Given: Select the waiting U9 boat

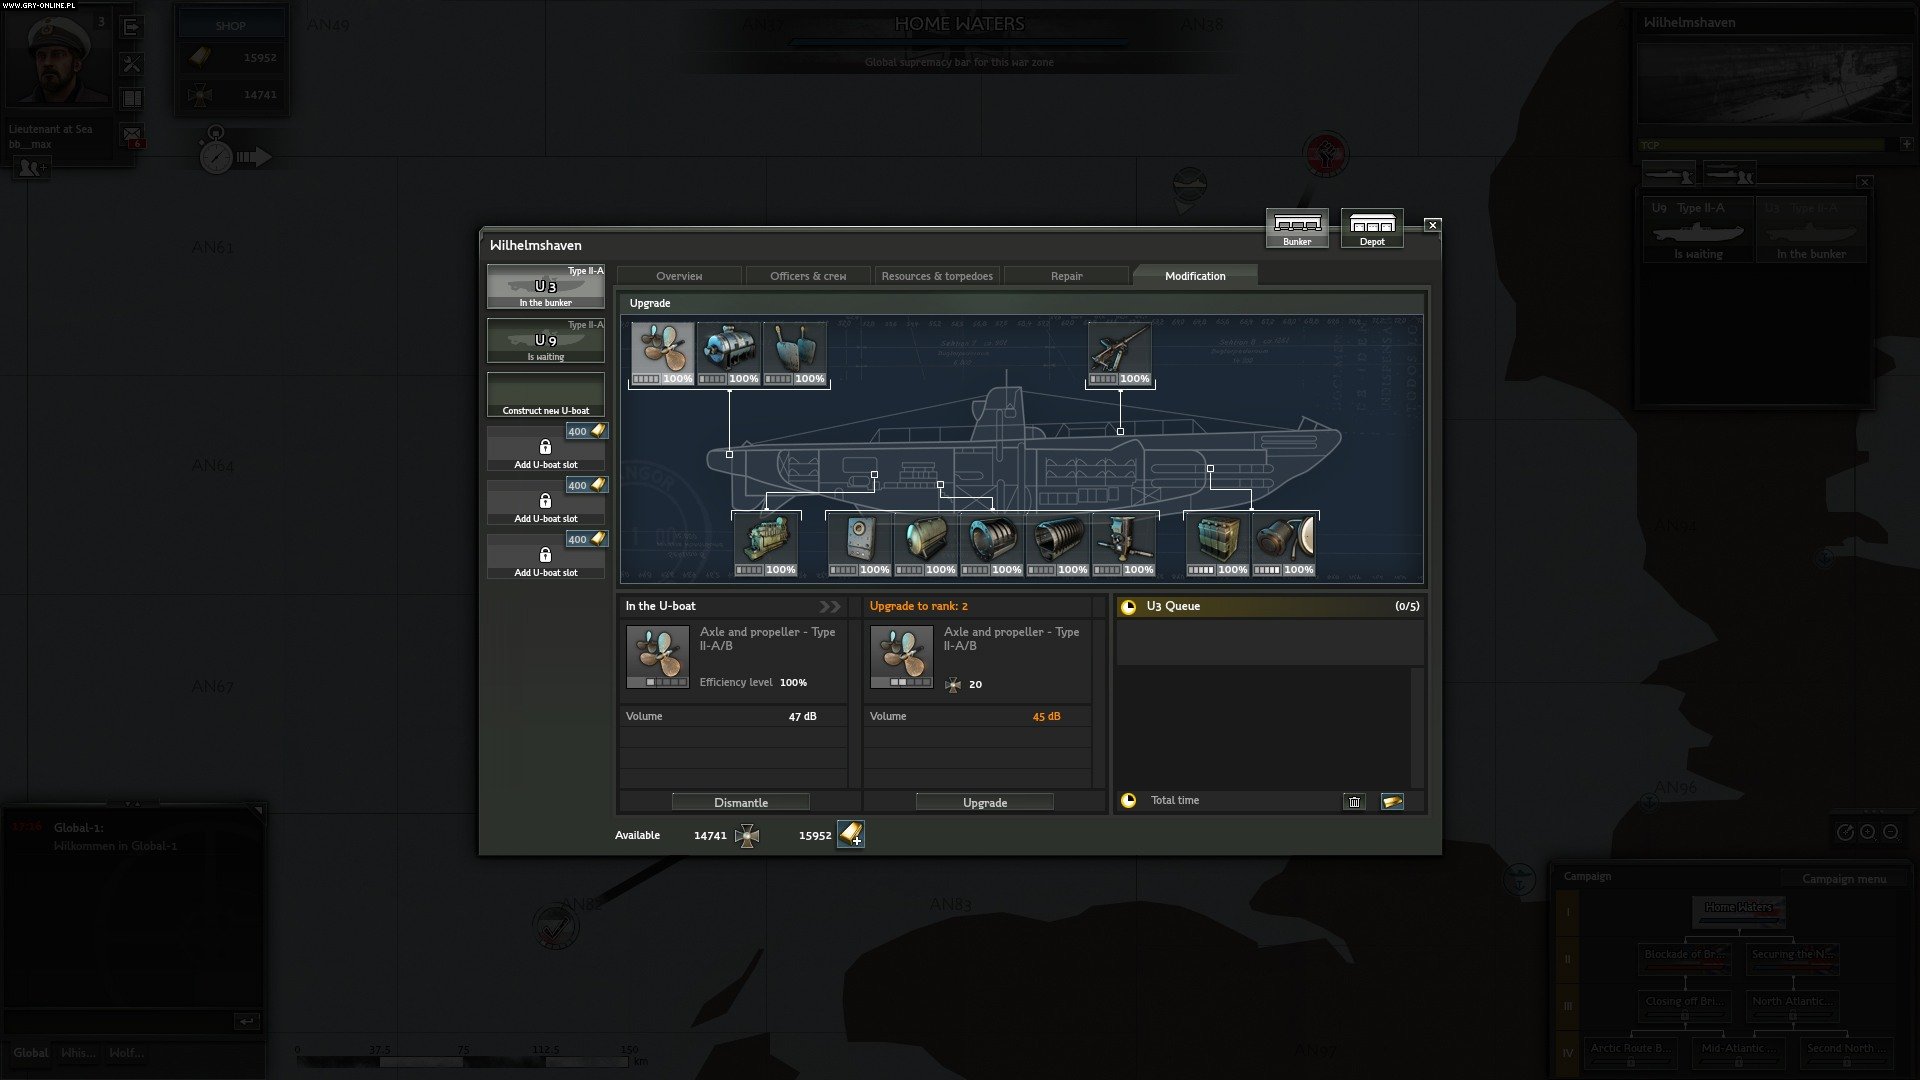Looking at the screenshot, I should point(546,340).
